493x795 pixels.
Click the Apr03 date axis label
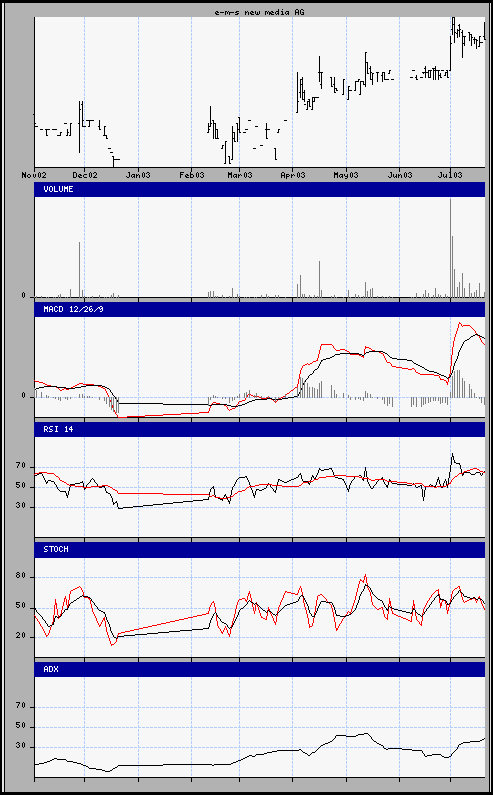coord(293,175)
